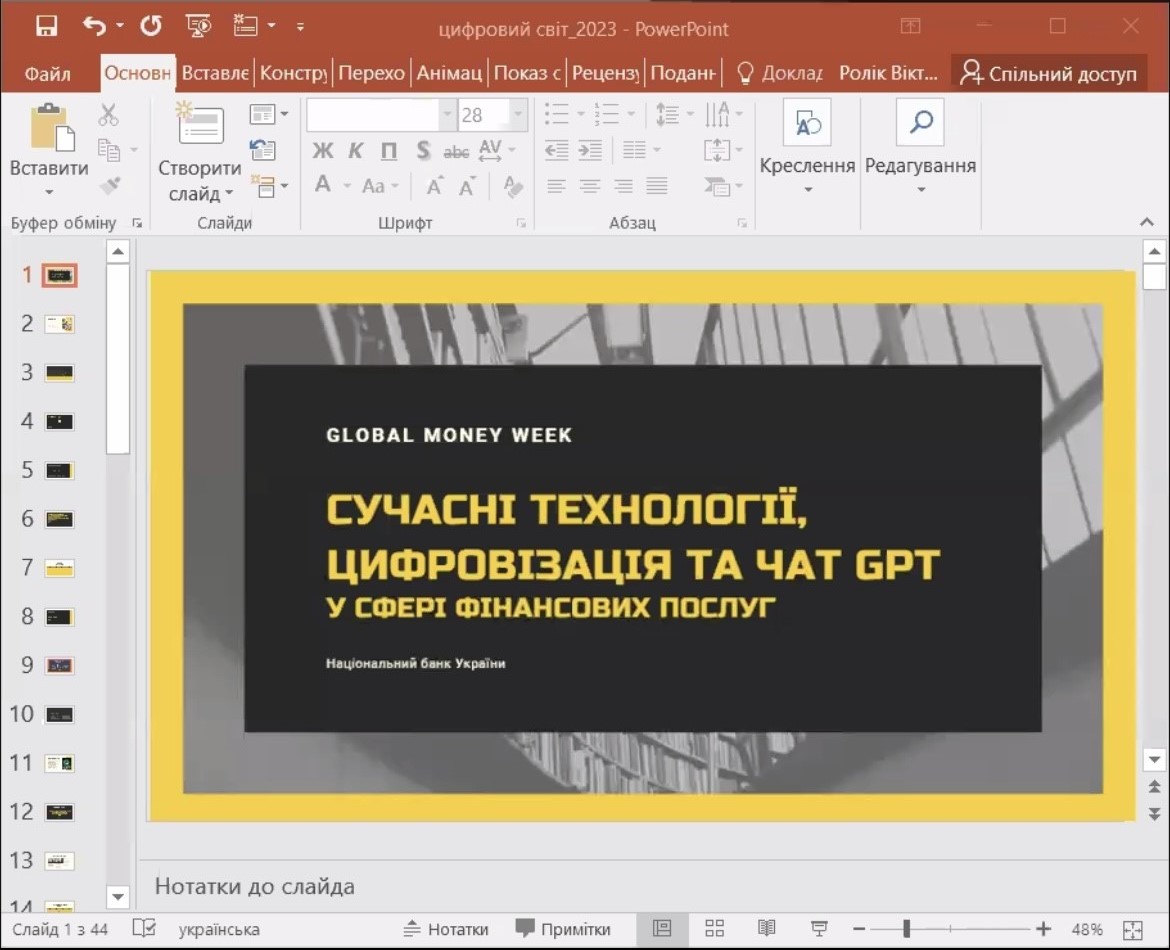Adjust the zoom slider handle

pyautogui.click(x=906, y=929)
